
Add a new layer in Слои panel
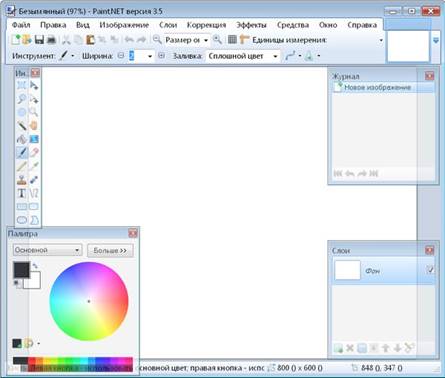(338, 349)
